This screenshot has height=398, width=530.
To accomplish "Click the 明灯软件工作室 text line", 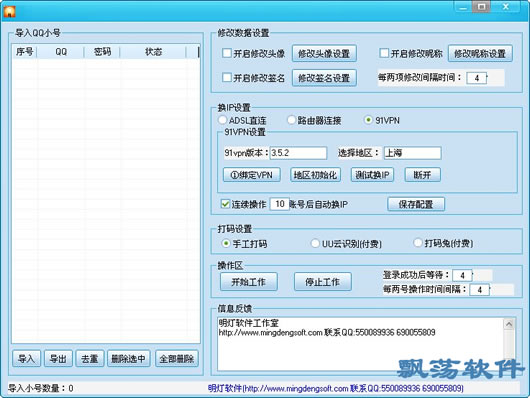I will coord(248,323).
